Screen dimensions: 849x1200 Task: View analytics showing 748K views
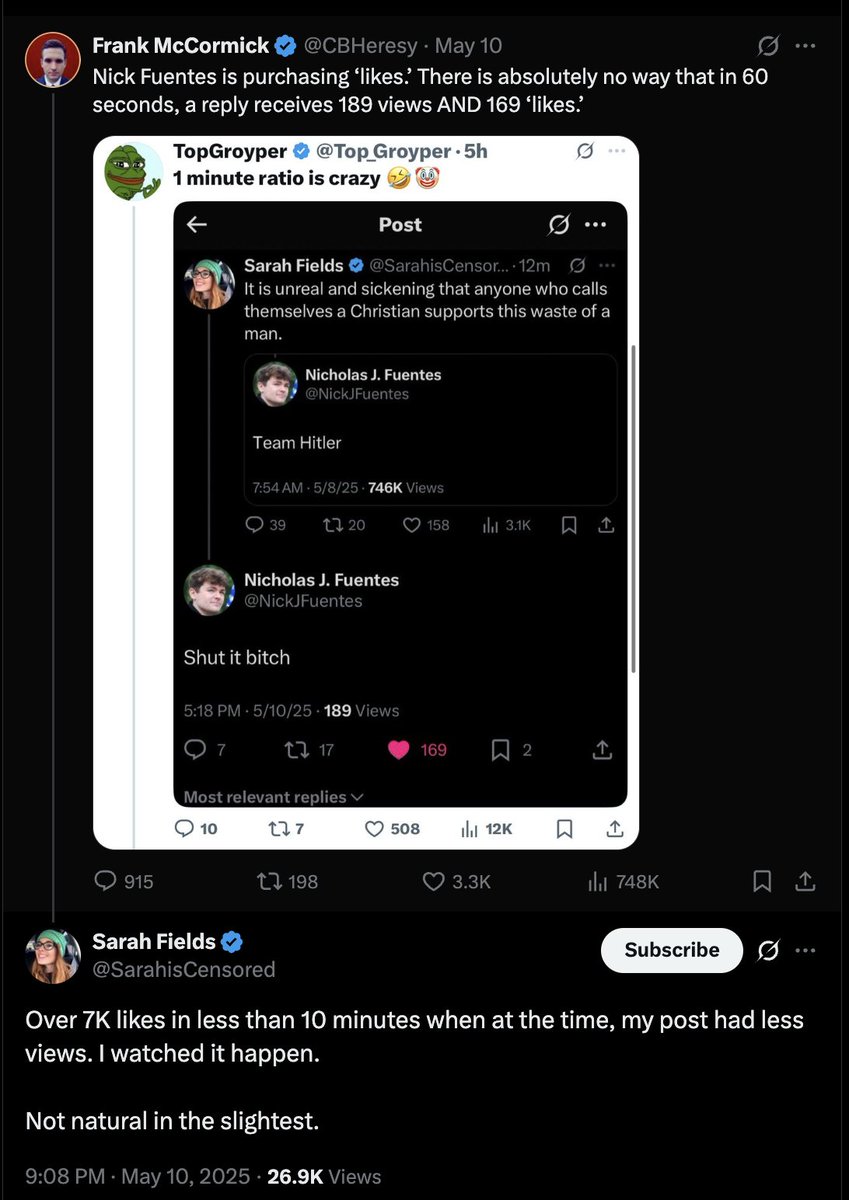coord(598,881)
